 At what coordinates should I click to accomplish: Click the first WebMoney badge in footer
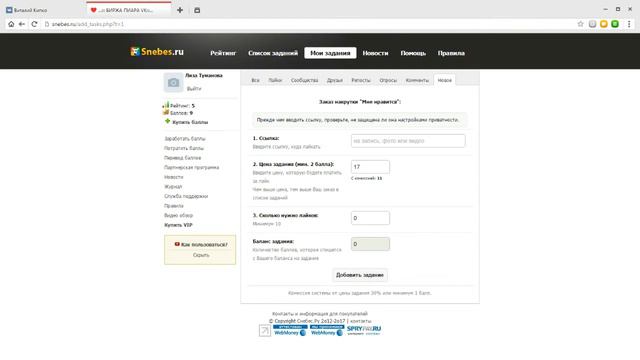[x=290, y=330]
